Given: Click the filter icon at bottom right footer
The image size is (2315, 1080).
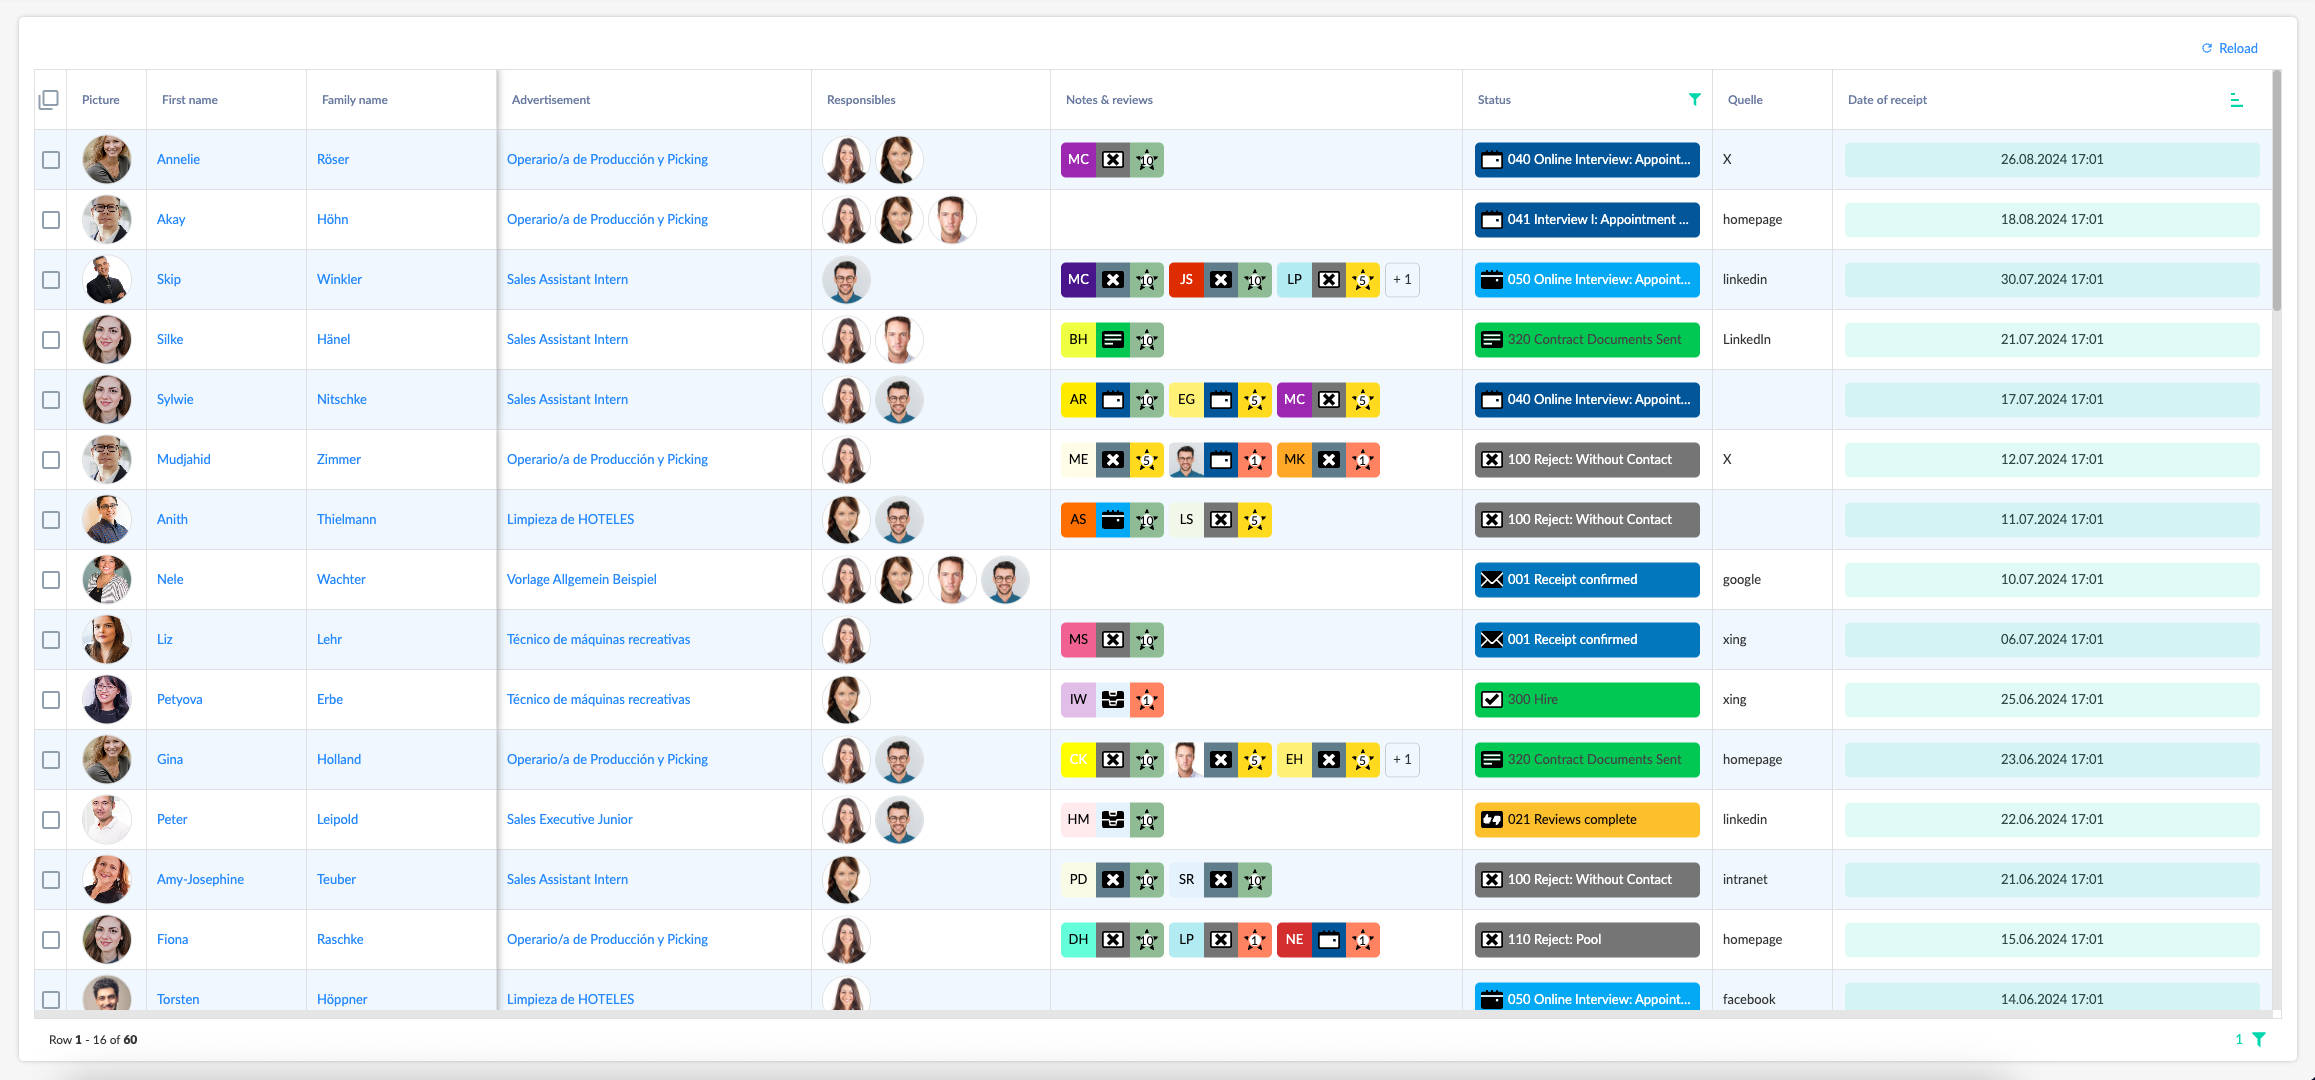Looking at the screenshot, I should [2258, 1039].
